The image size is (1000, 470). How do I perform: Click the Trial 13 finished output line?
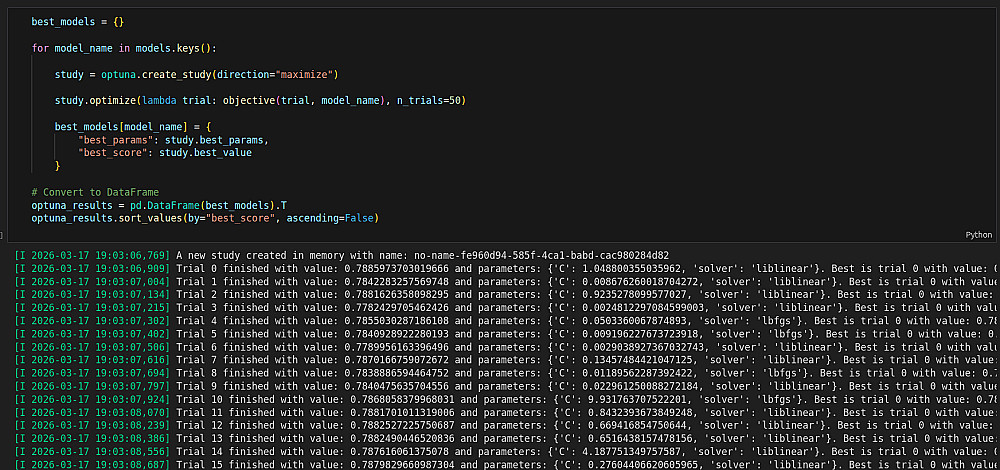500,437
